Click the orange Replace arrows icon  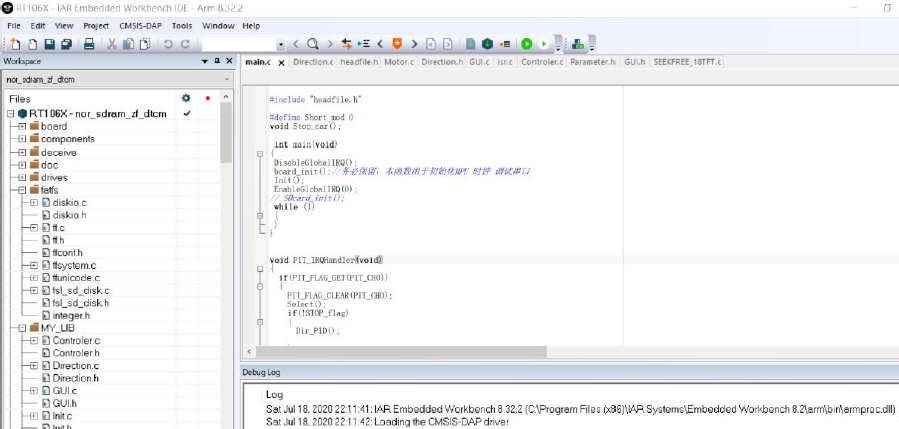(x=346, y=44)
